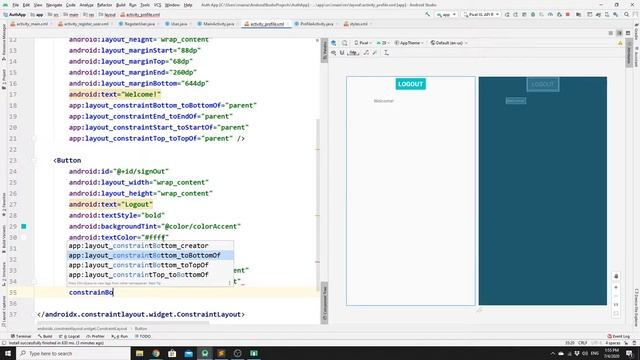Choose app:layout_constraintTop_toBottomOf suggestion
This screenshot has width=640, height=360.
(150, 275)
